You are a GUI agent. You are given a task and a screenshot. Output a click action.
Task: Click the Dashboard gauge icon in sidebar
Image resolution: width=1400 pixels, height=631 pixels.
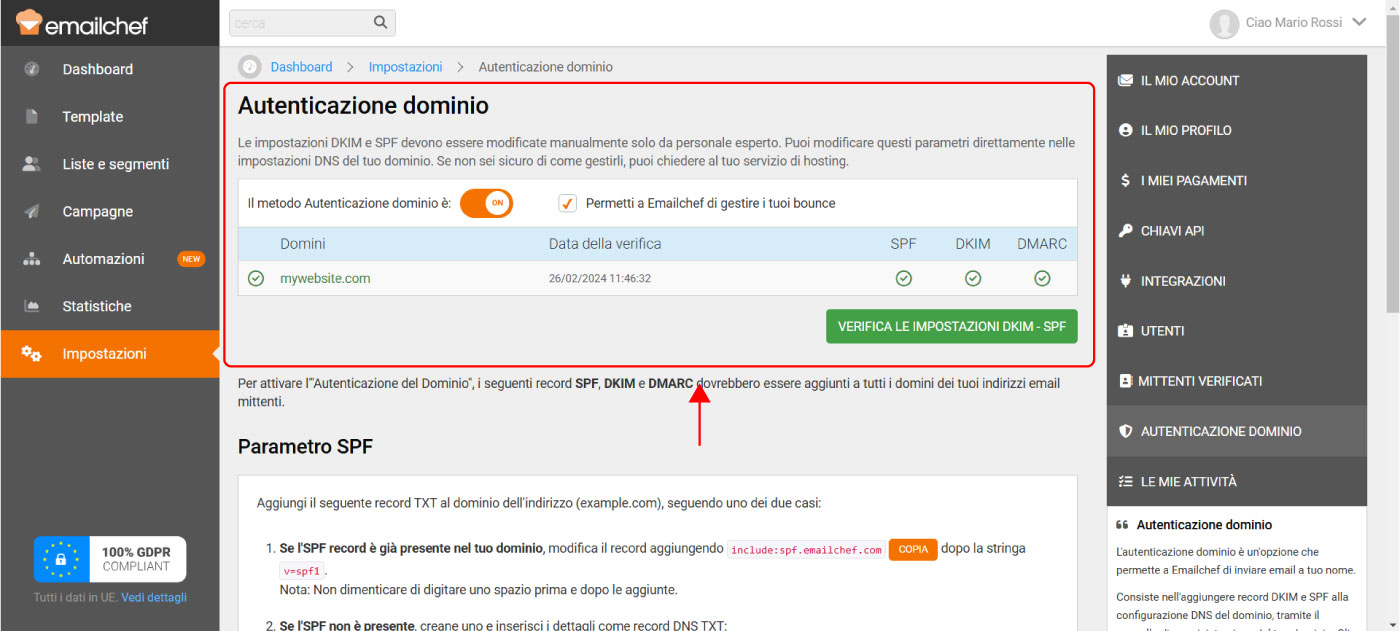point(32,69)
